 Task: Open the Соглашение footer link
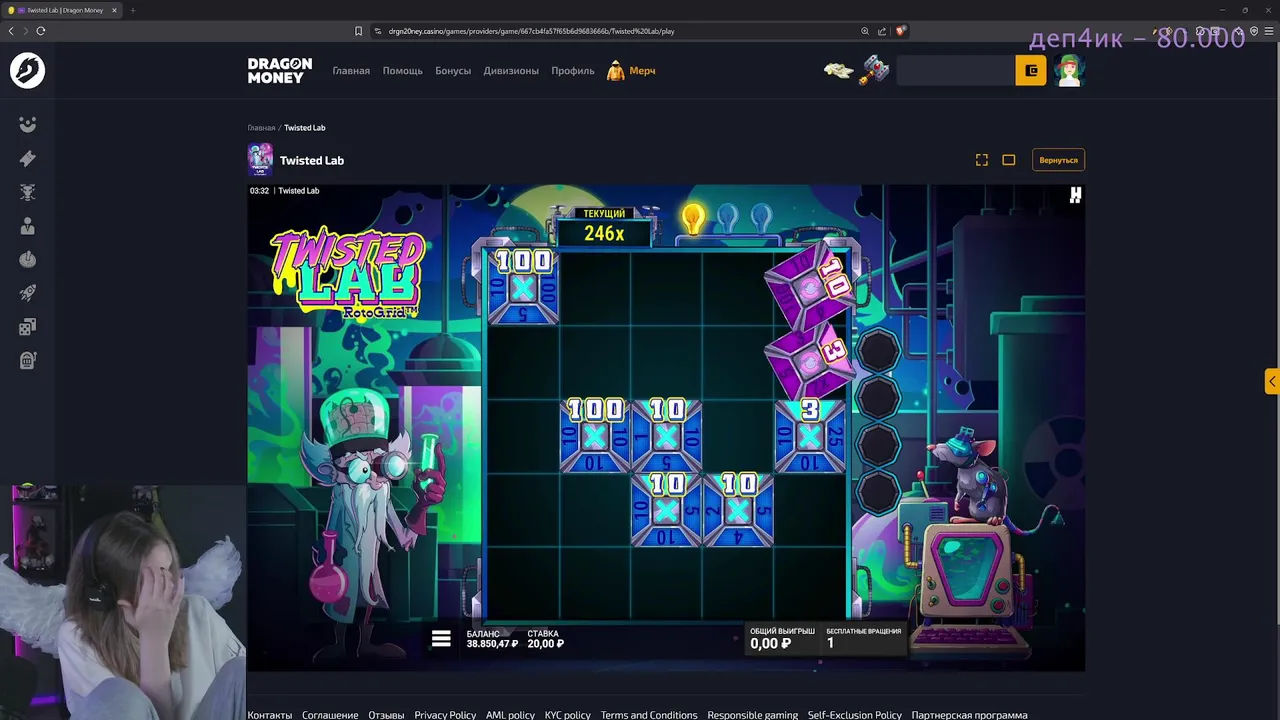click(x=330, y=715)
